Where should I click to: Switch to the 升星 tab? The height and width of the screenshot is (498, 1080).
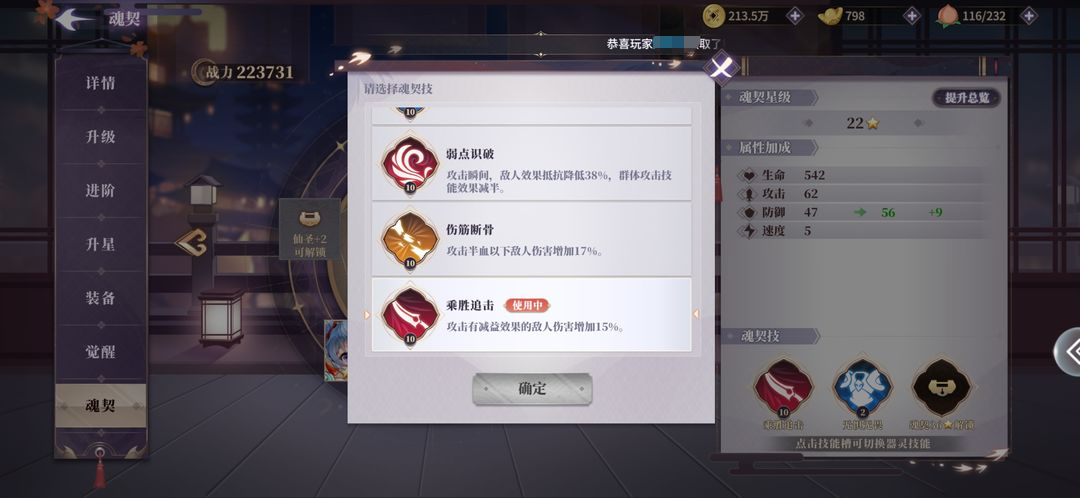(x=101, y=245)
